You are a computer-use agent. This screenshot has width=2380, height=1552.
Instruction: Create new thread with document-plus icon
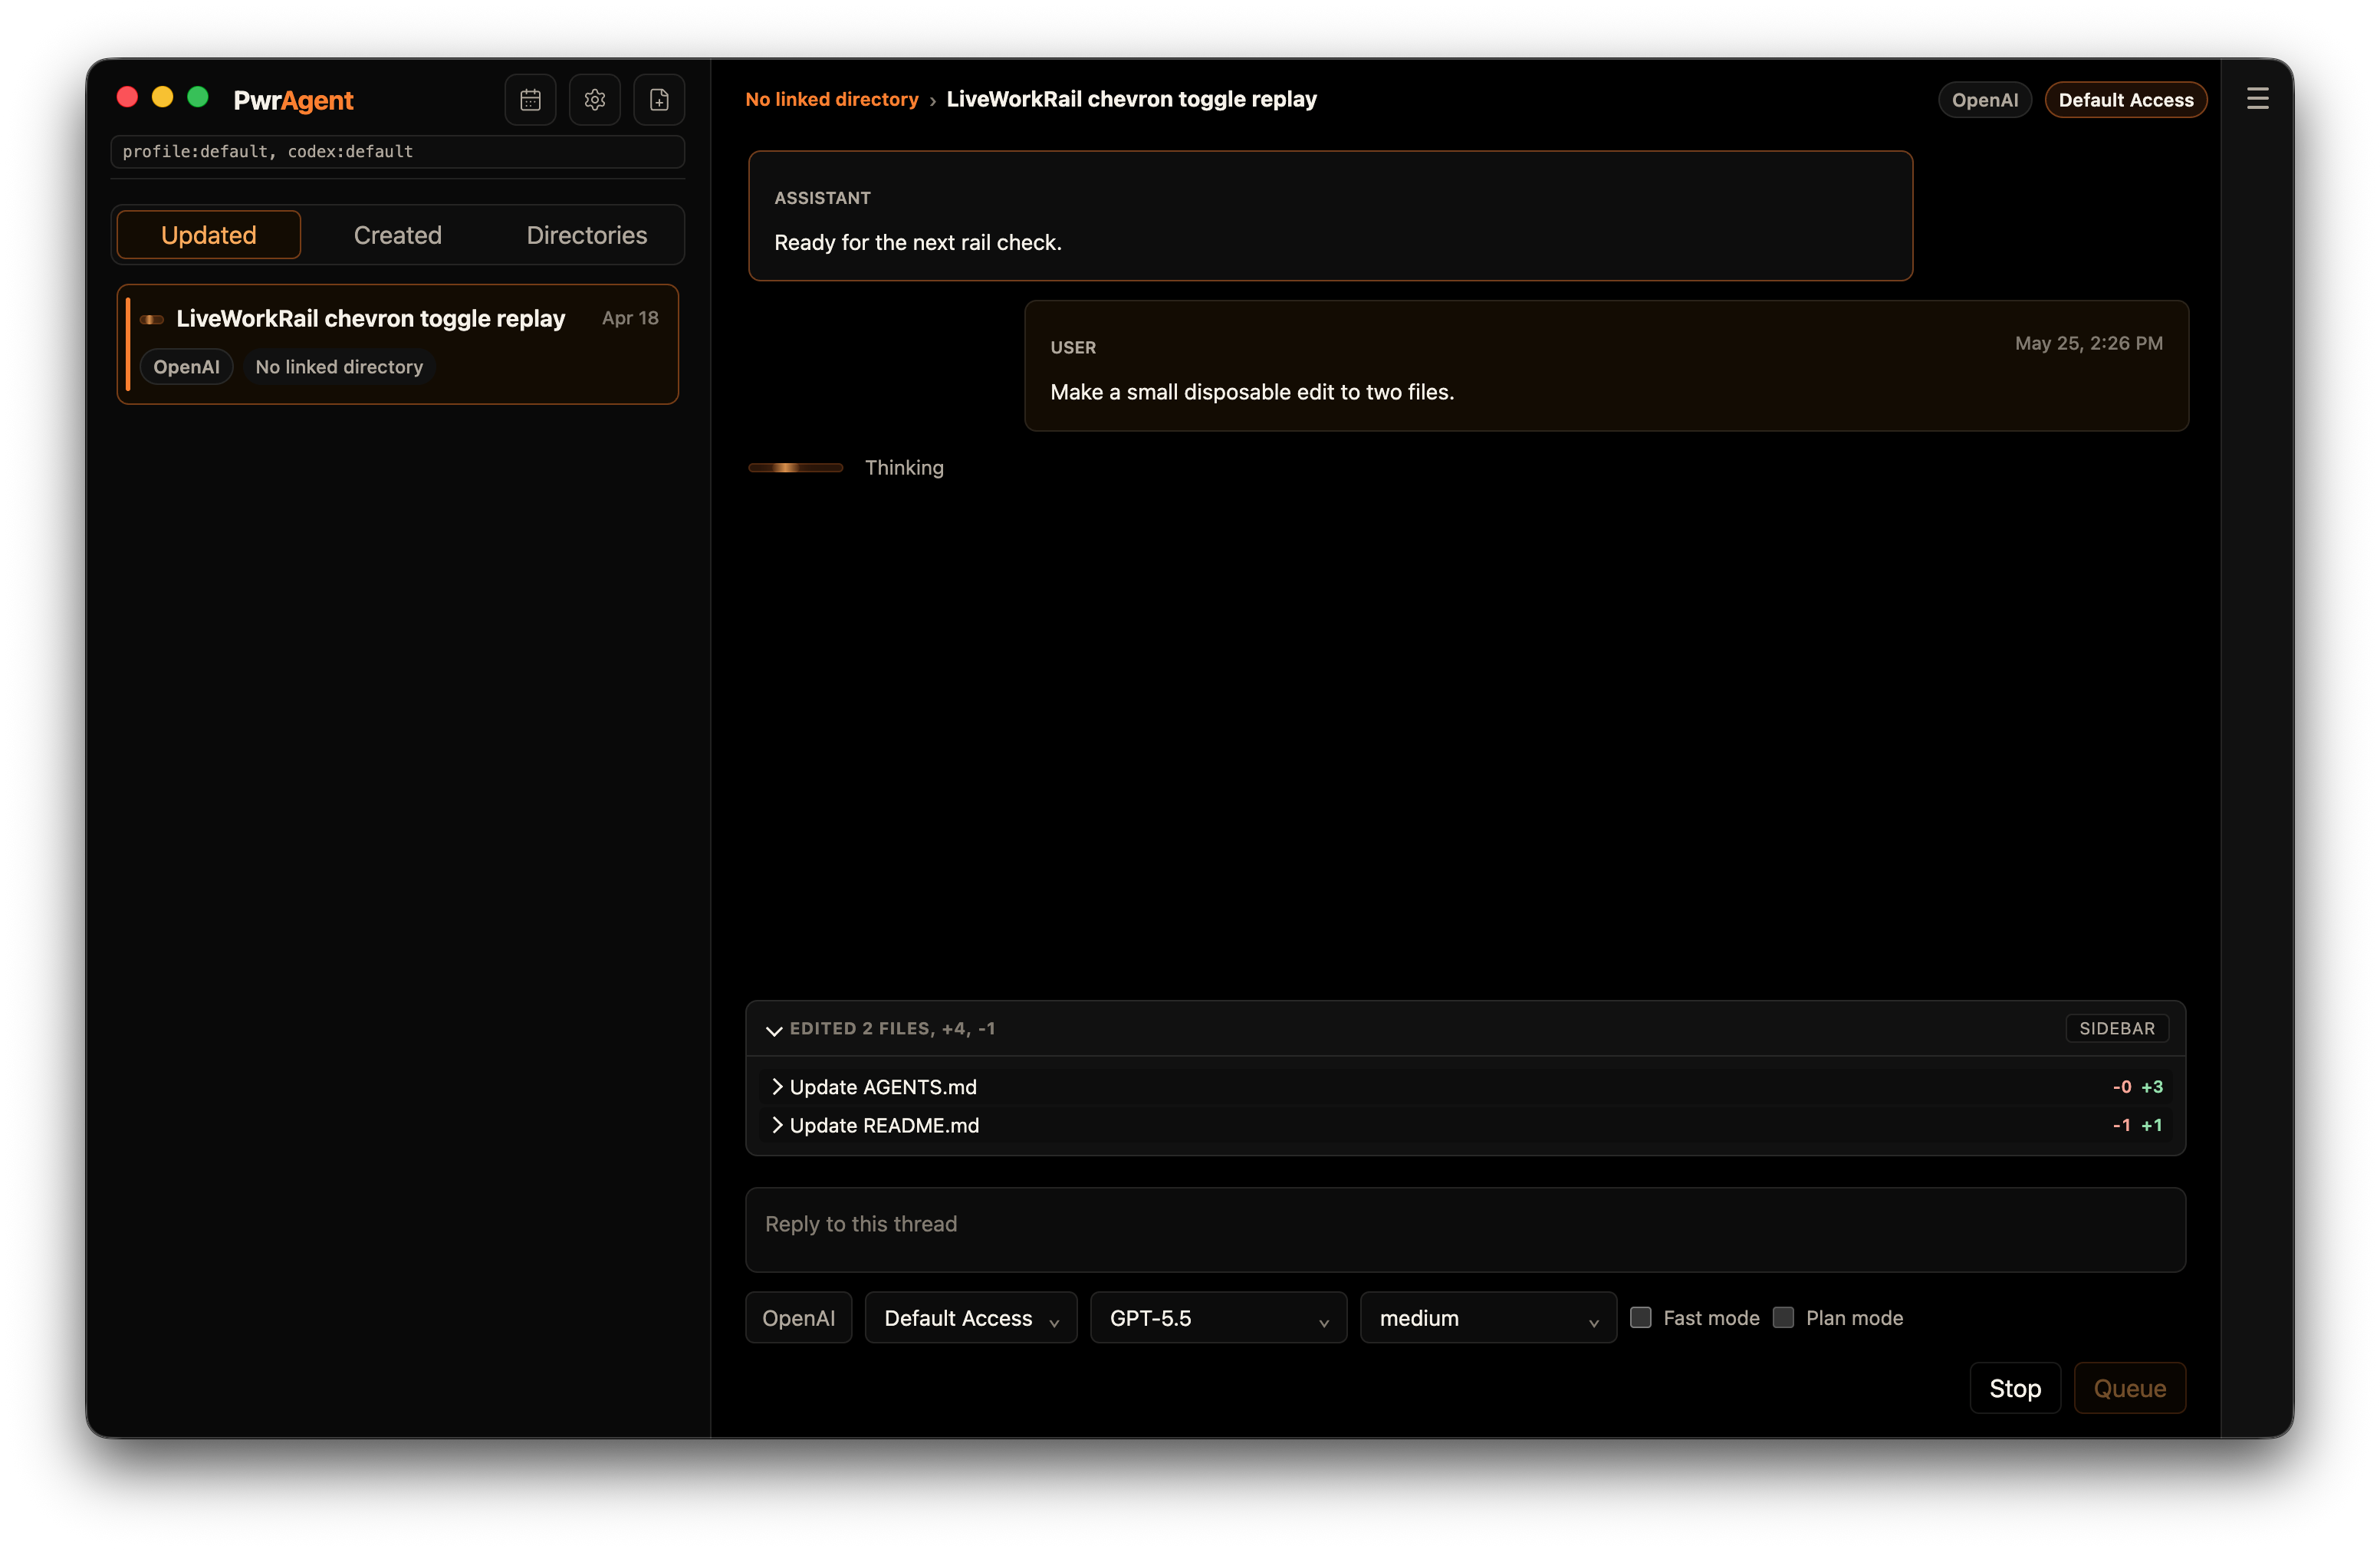point(659,100)
